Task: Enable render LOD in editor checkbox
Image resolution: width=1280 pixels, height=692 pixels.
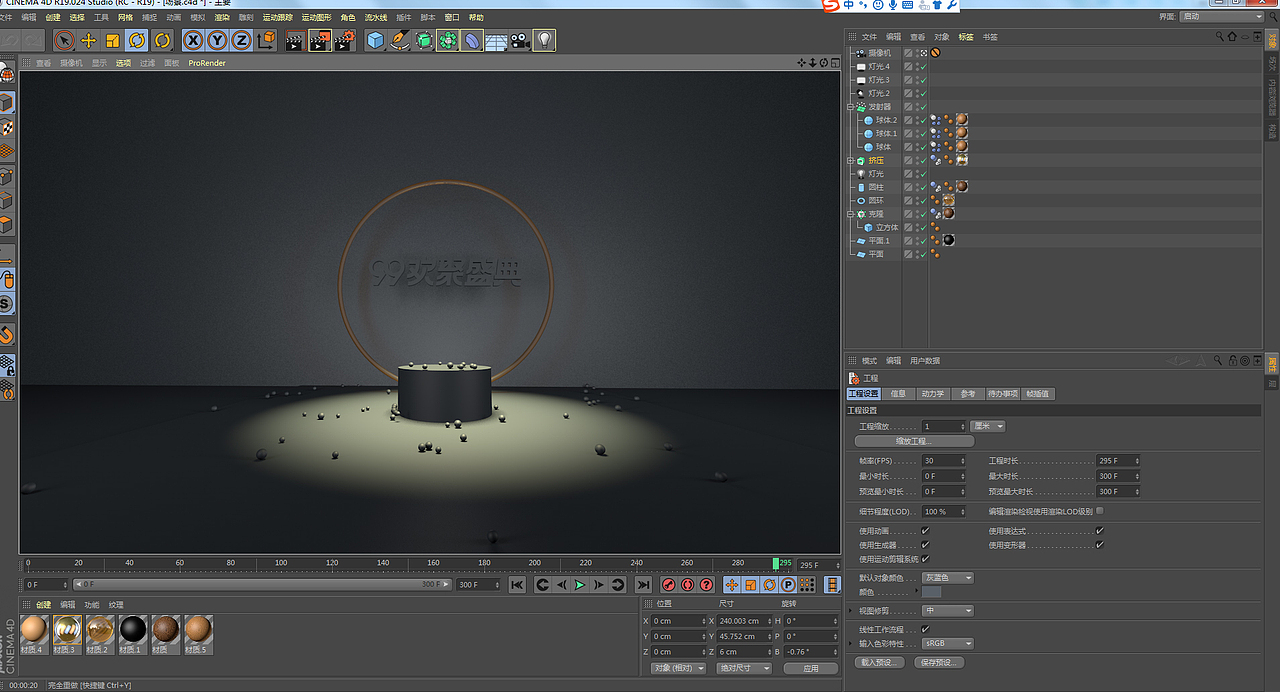Action: tap(1100, 511)
